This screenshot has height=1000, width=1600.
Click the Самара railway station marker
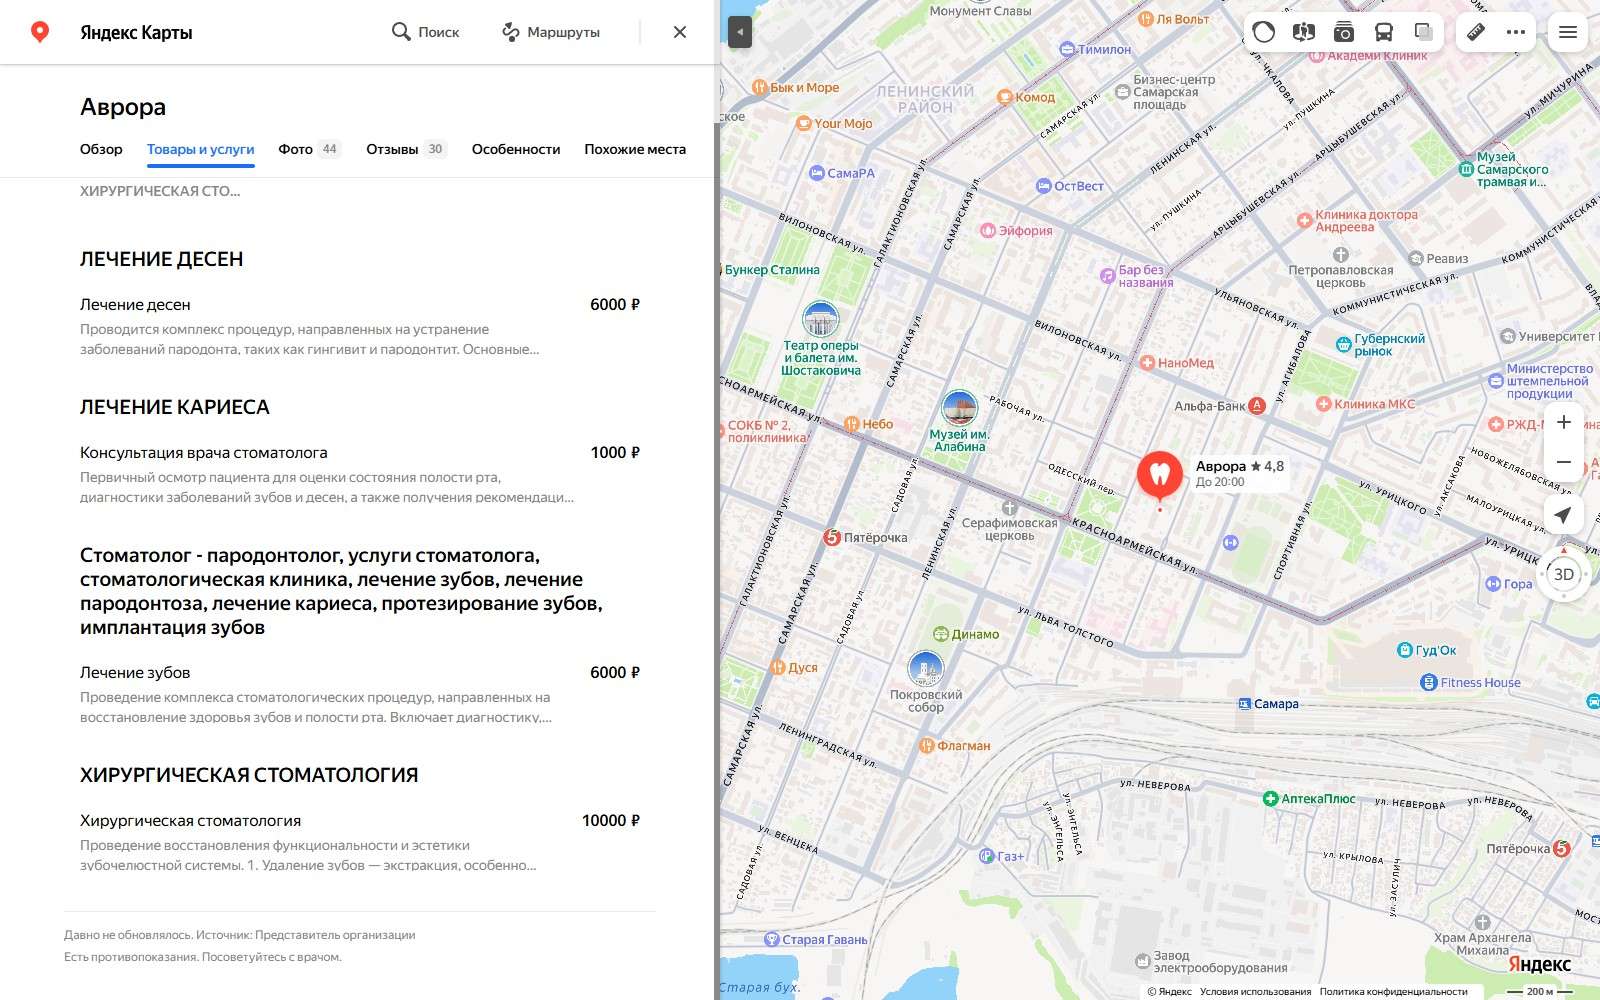(1245, 704)
